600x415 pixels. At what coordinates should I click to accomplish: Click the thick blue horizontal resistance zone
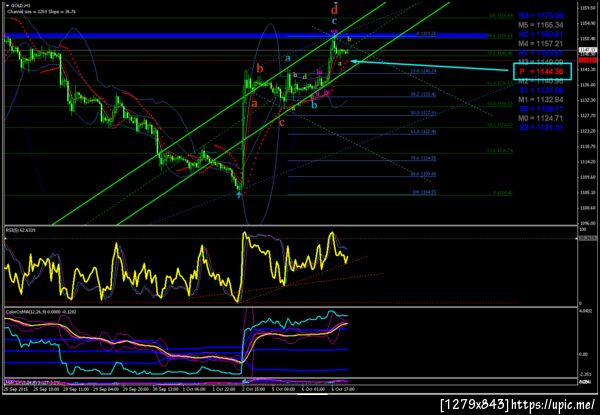246,36
